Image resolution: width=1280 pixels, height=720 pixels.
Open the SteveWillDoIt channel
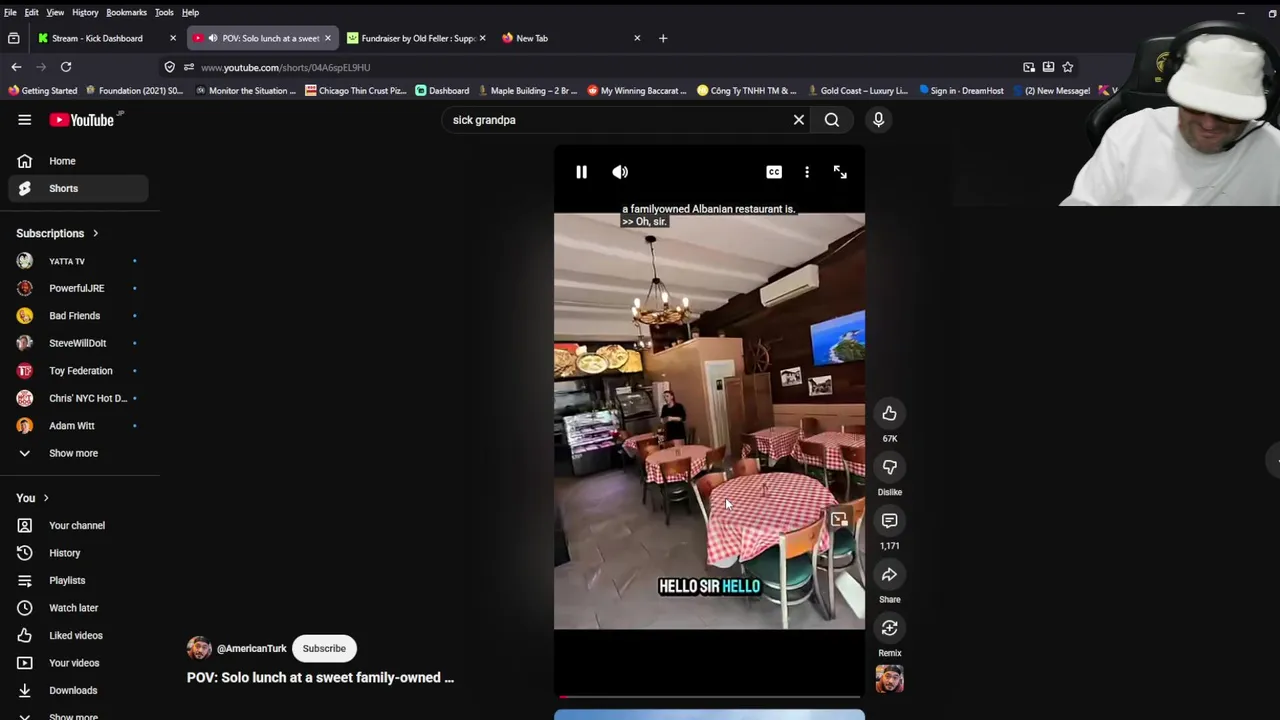tap(78, 343)
